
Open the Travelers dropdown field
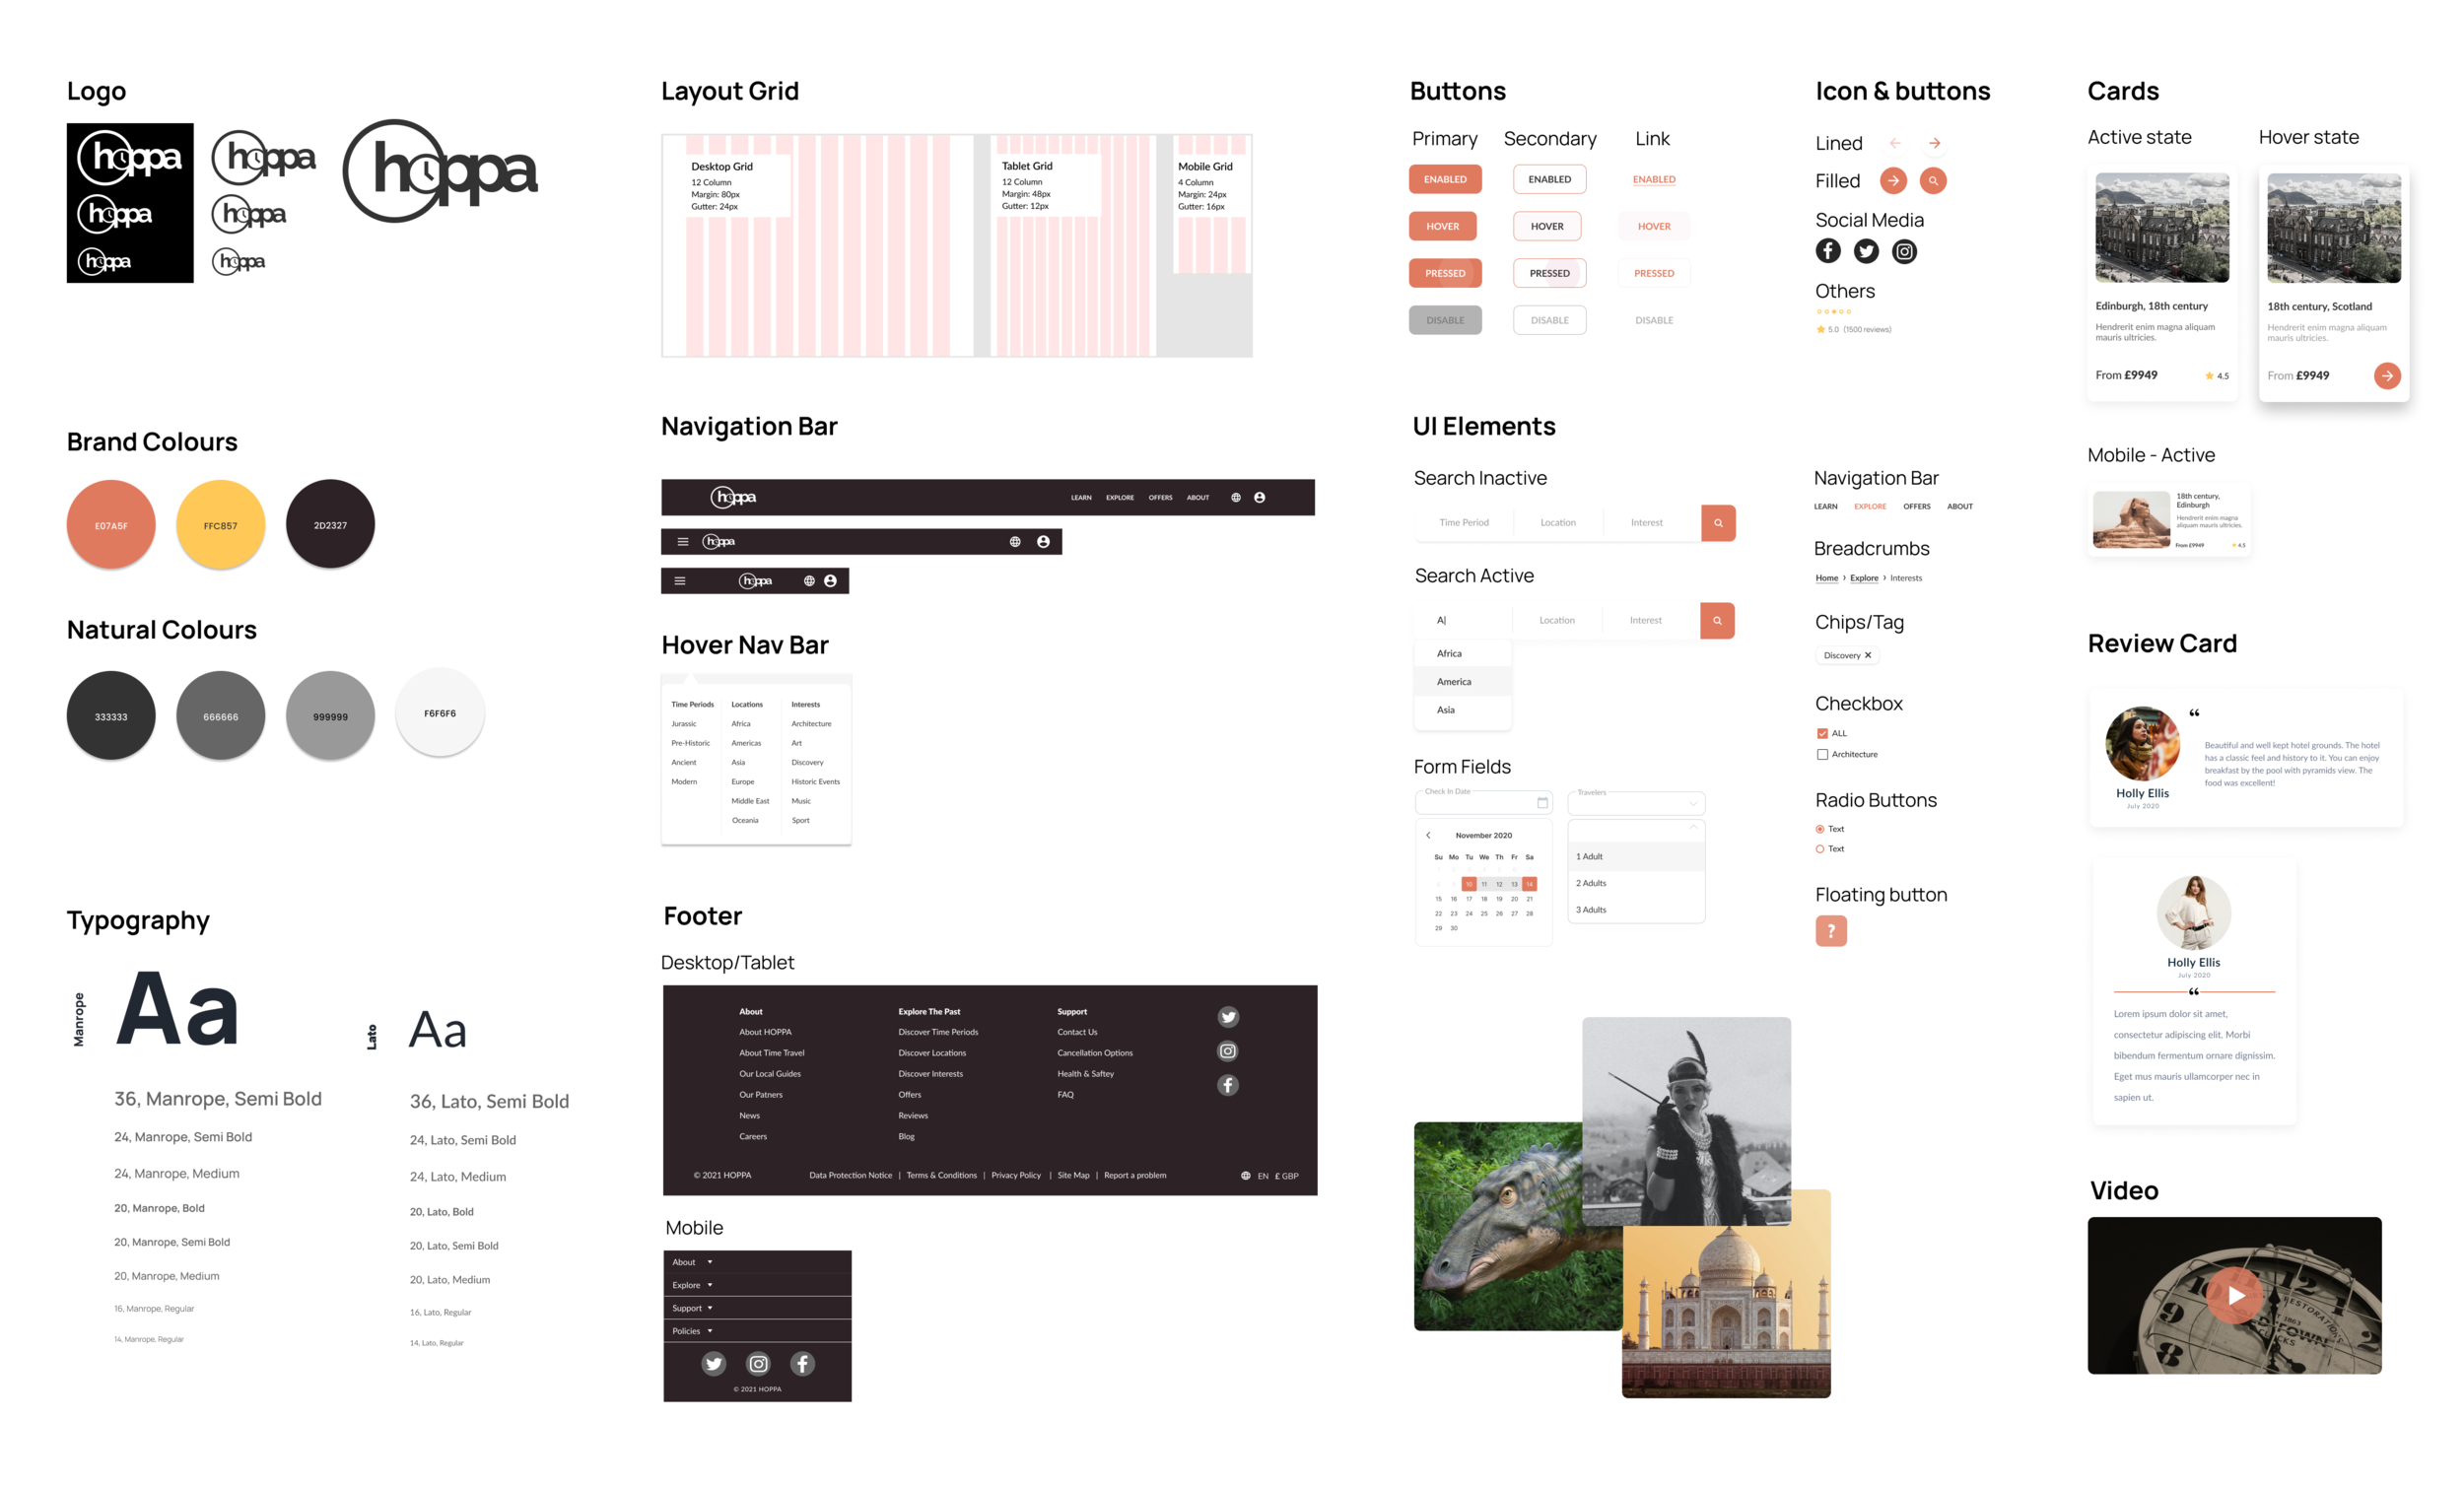(1636, 803)
